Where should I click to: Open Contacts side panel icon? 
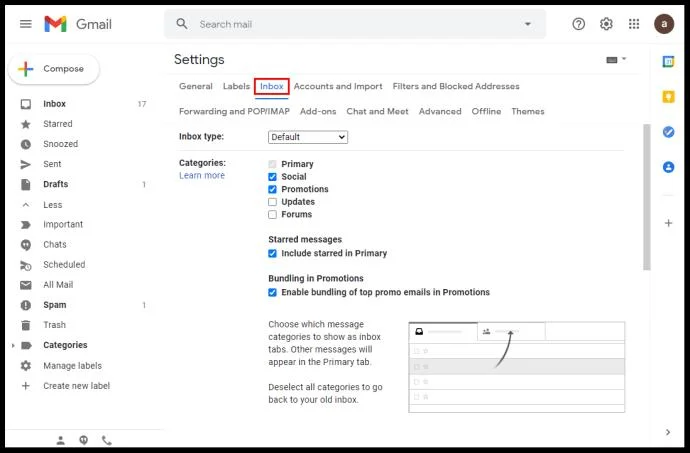click(x=668, y=167)
